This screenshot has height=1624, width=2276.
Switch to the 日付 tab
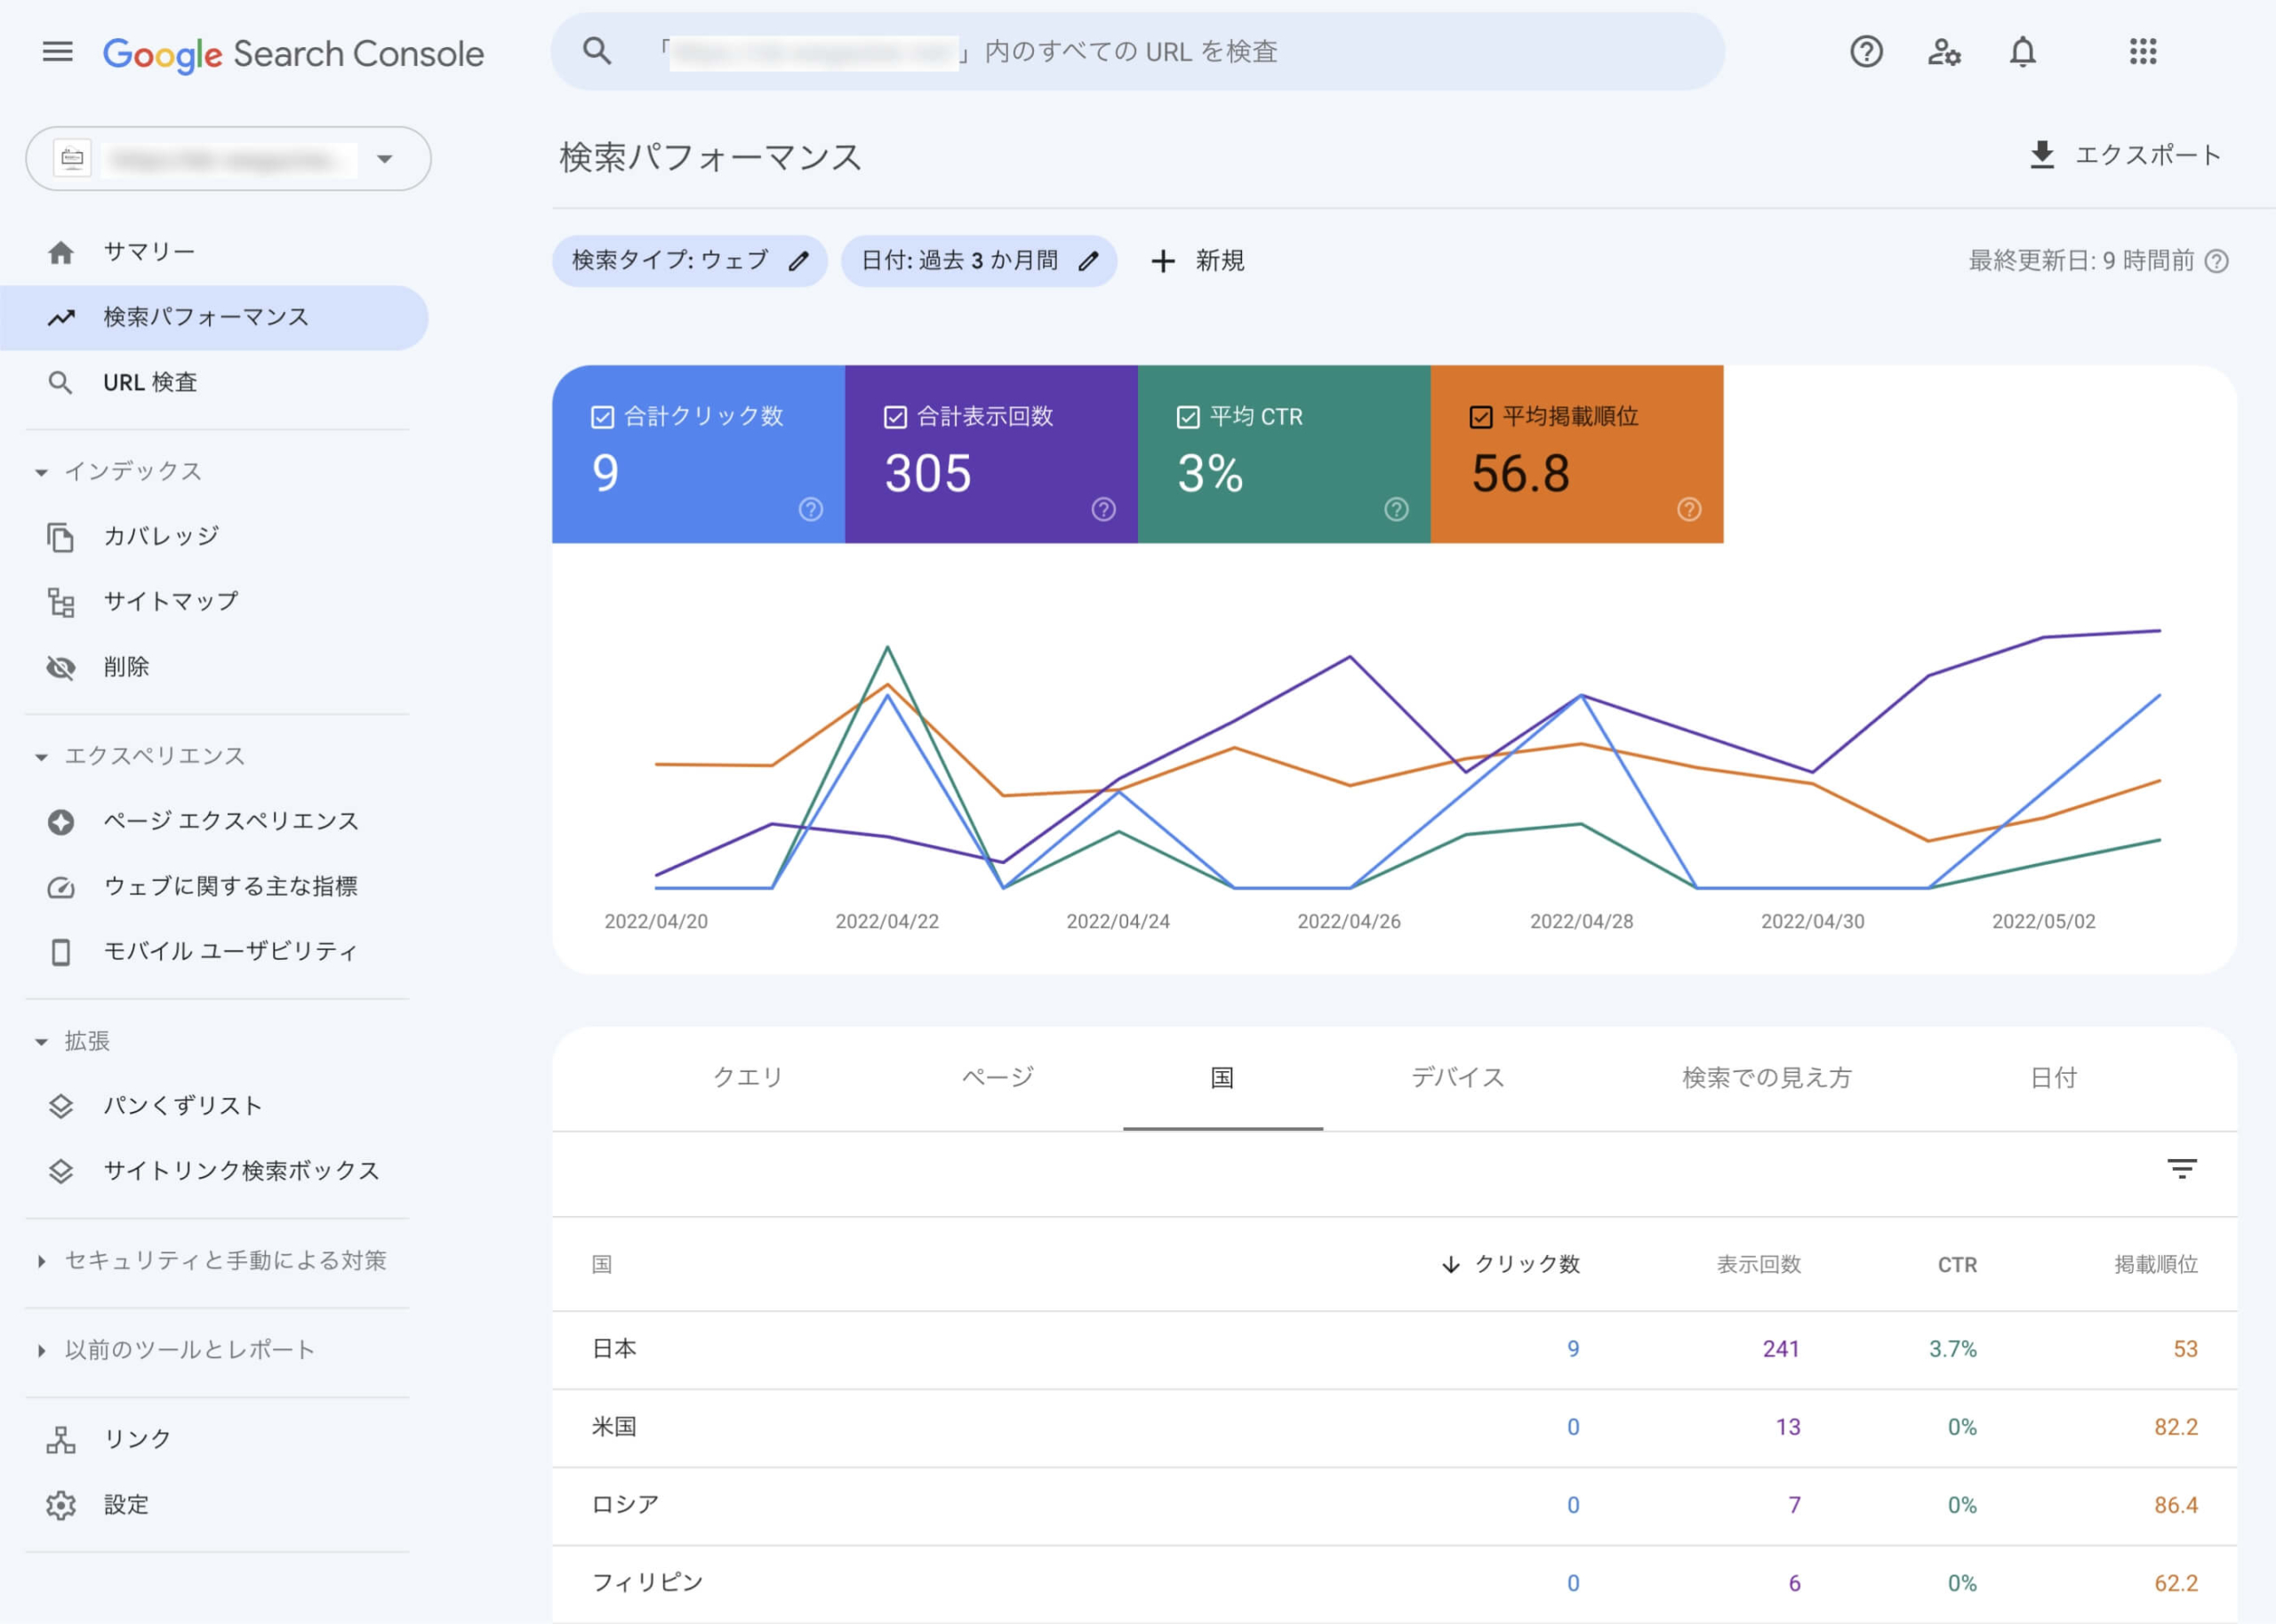tap(2054, 1077)
